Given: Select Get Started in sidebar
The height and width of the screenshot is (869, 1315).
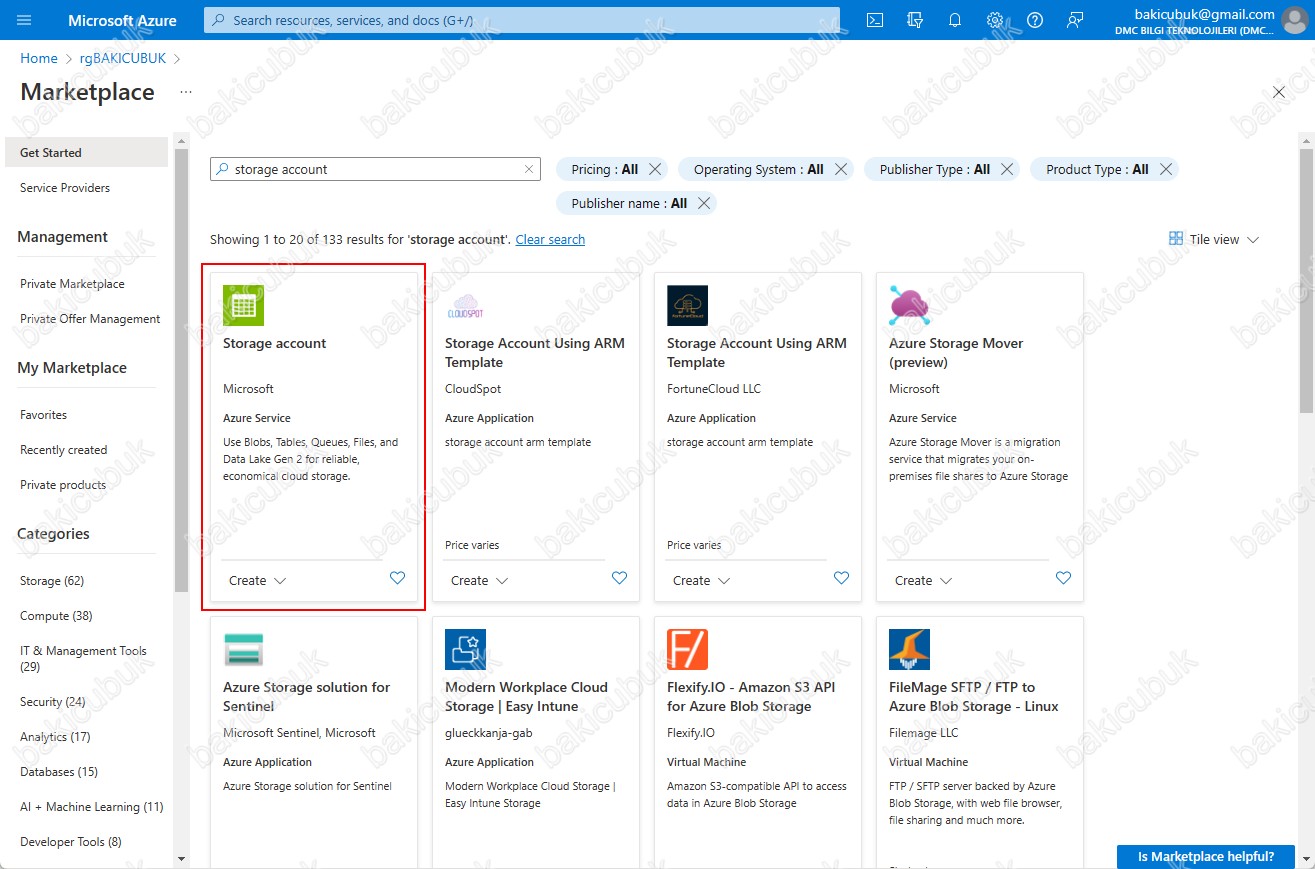Looking at the screenshot, I should 87,153.
